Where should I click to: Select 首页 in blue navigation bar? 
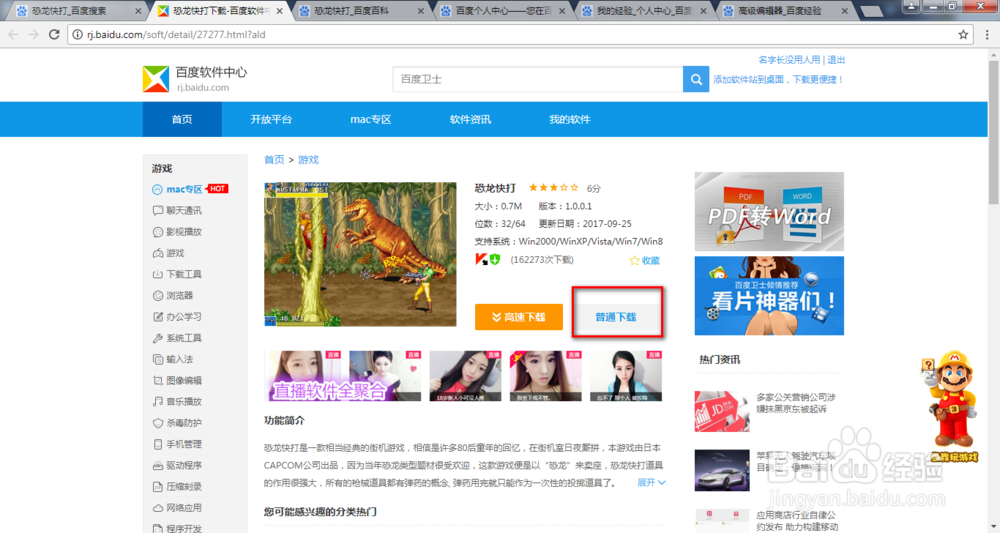click(182, 119)
